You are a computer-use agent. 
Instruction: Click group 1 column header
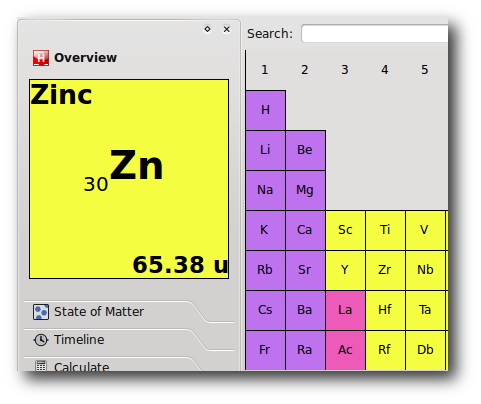(x=265, y=70)
